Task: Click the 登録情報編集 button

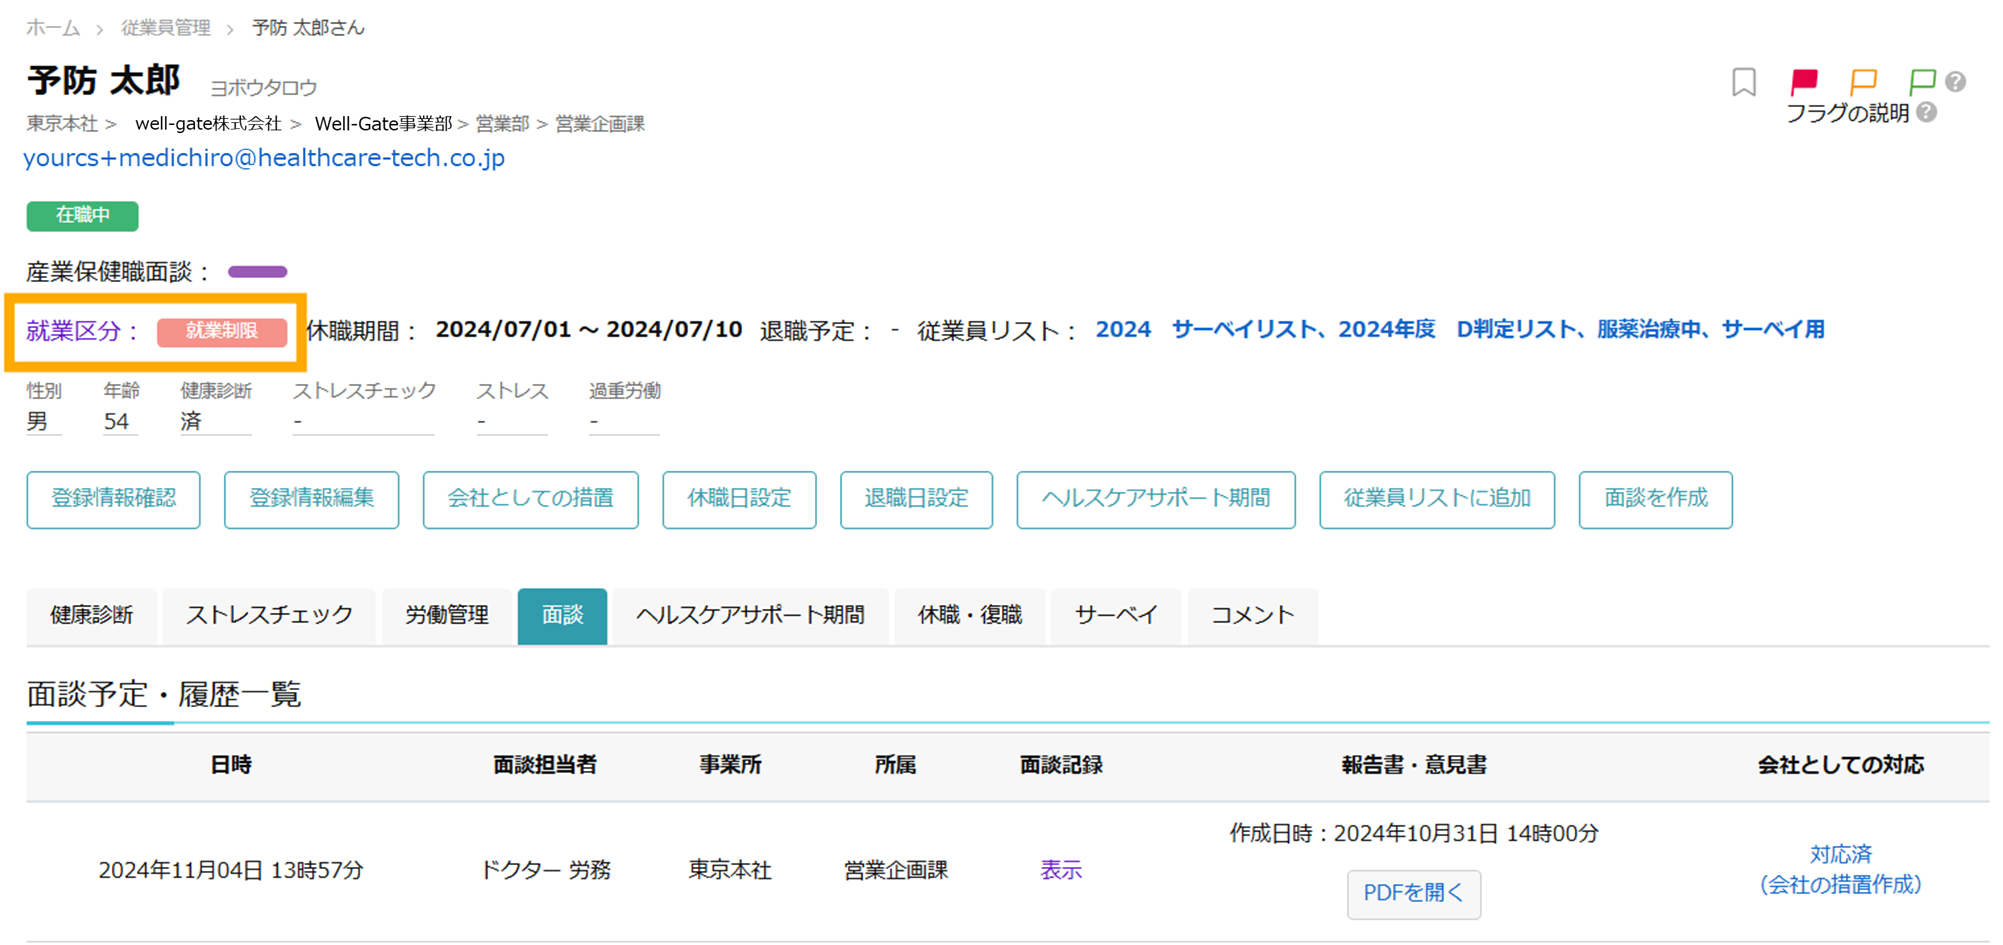Action: pyautogui.click(x=312, y=499)
